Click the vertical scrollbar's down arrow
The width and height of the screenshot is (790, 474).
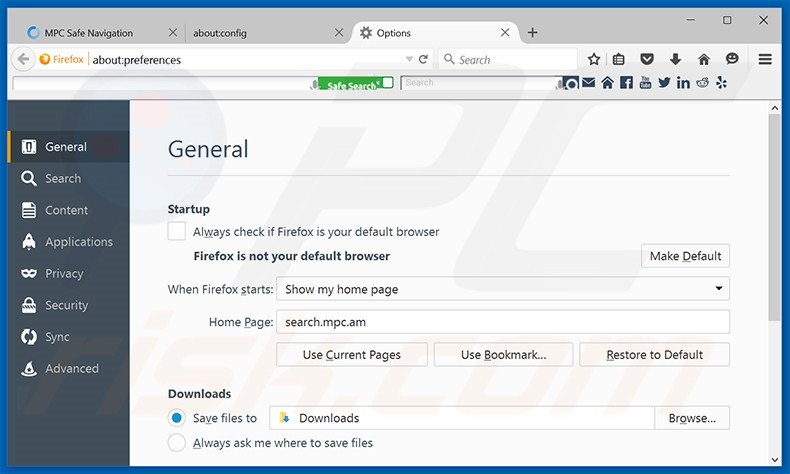(774, 460)
